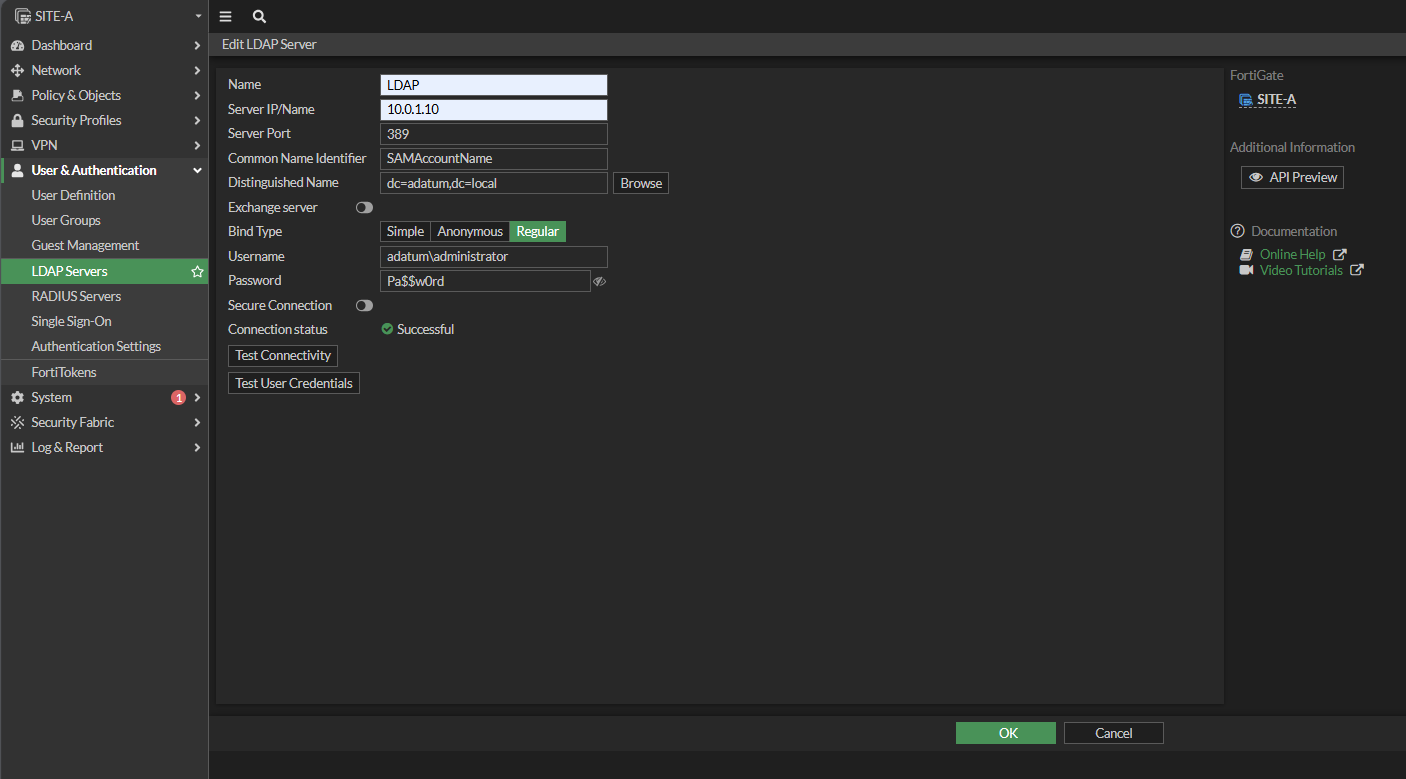Click the Online Help external link icon
Image resolution: width=1406 pixels, height=779 pixels.
(1340, 255)
